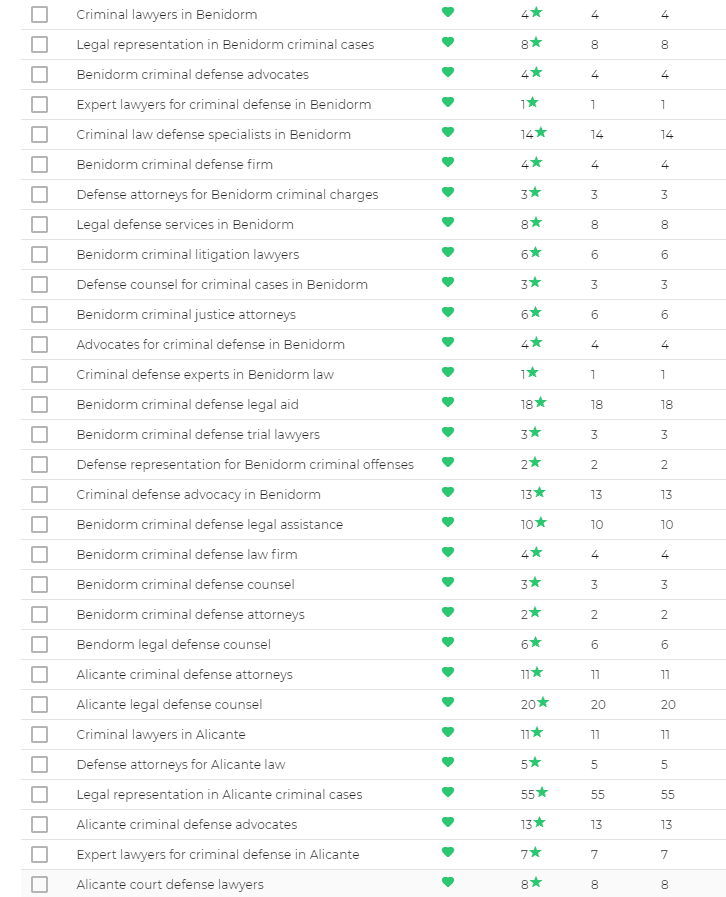Click the heart for "Alicante court defense lawyers"
The width and height of the screenshot is (726, 897).
click(x=448, y=883)
